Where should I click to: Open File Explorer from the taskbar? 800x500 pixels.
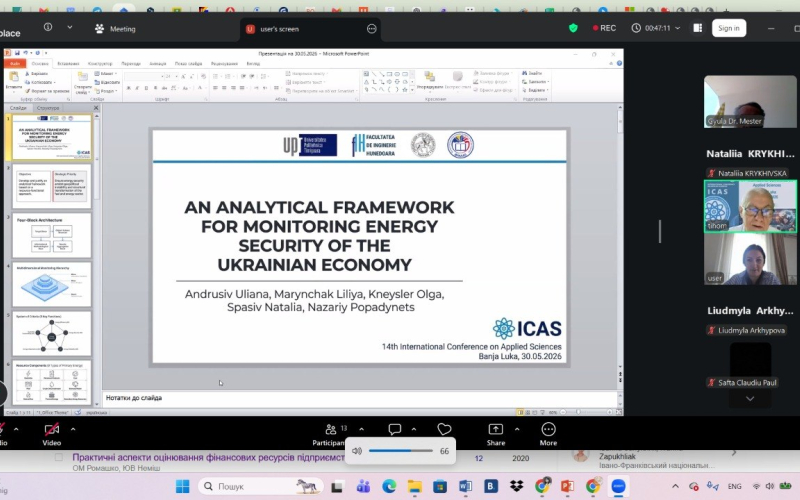pos(414,486)
